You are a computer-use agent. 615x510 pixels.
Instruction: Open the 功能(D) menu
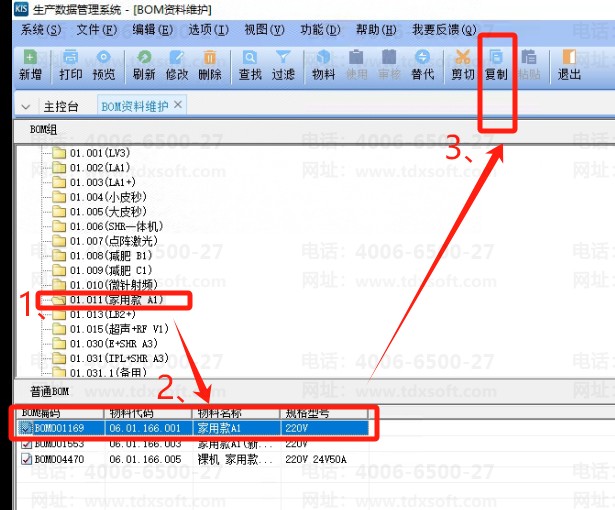tap(320, 30)
